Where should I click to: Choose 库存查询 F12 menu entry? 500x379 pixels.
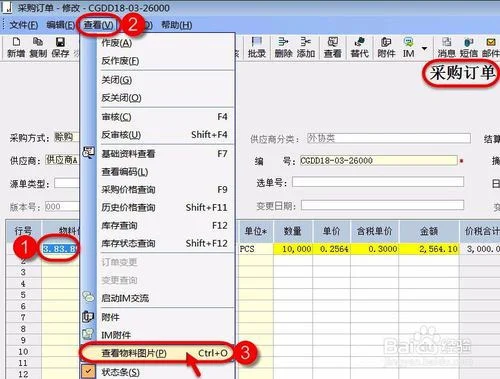tap(157, 226)
